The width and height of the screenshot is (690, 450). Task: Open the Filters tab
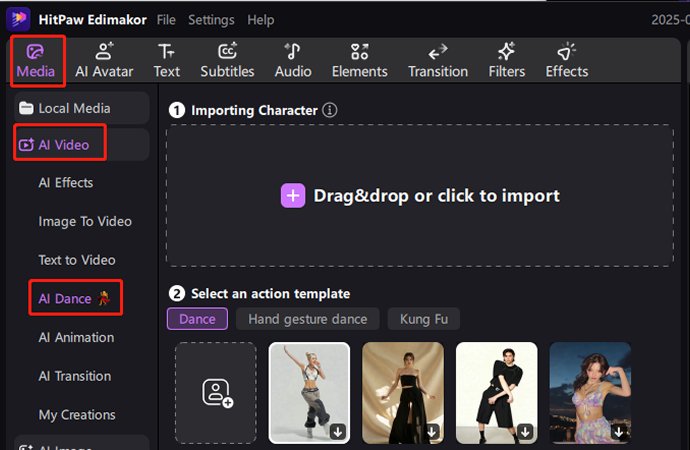click(506, 61)
